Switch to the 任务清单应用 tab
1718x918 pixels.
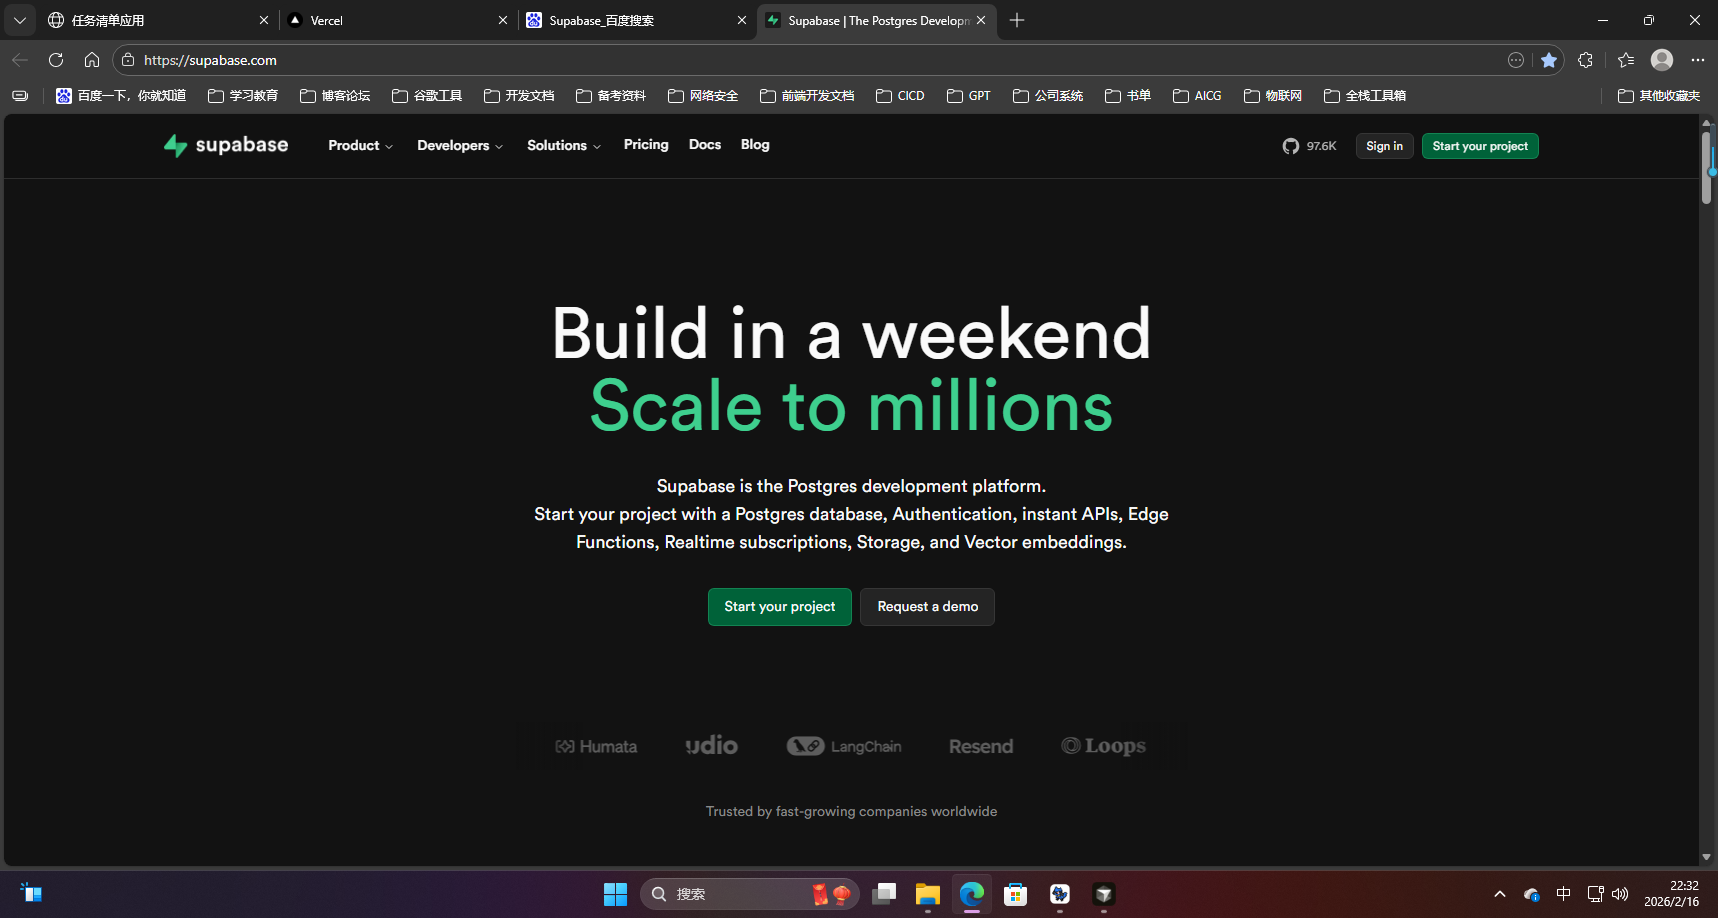pos(159,20)
